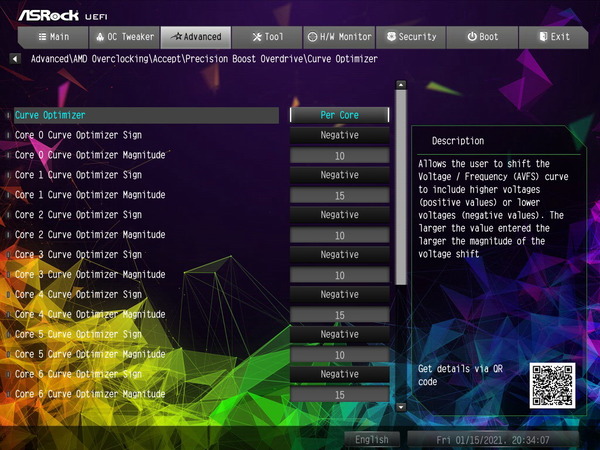Change Core 0 Curve Optimizer Sign value
600x450 pixels.
[340, 135]
